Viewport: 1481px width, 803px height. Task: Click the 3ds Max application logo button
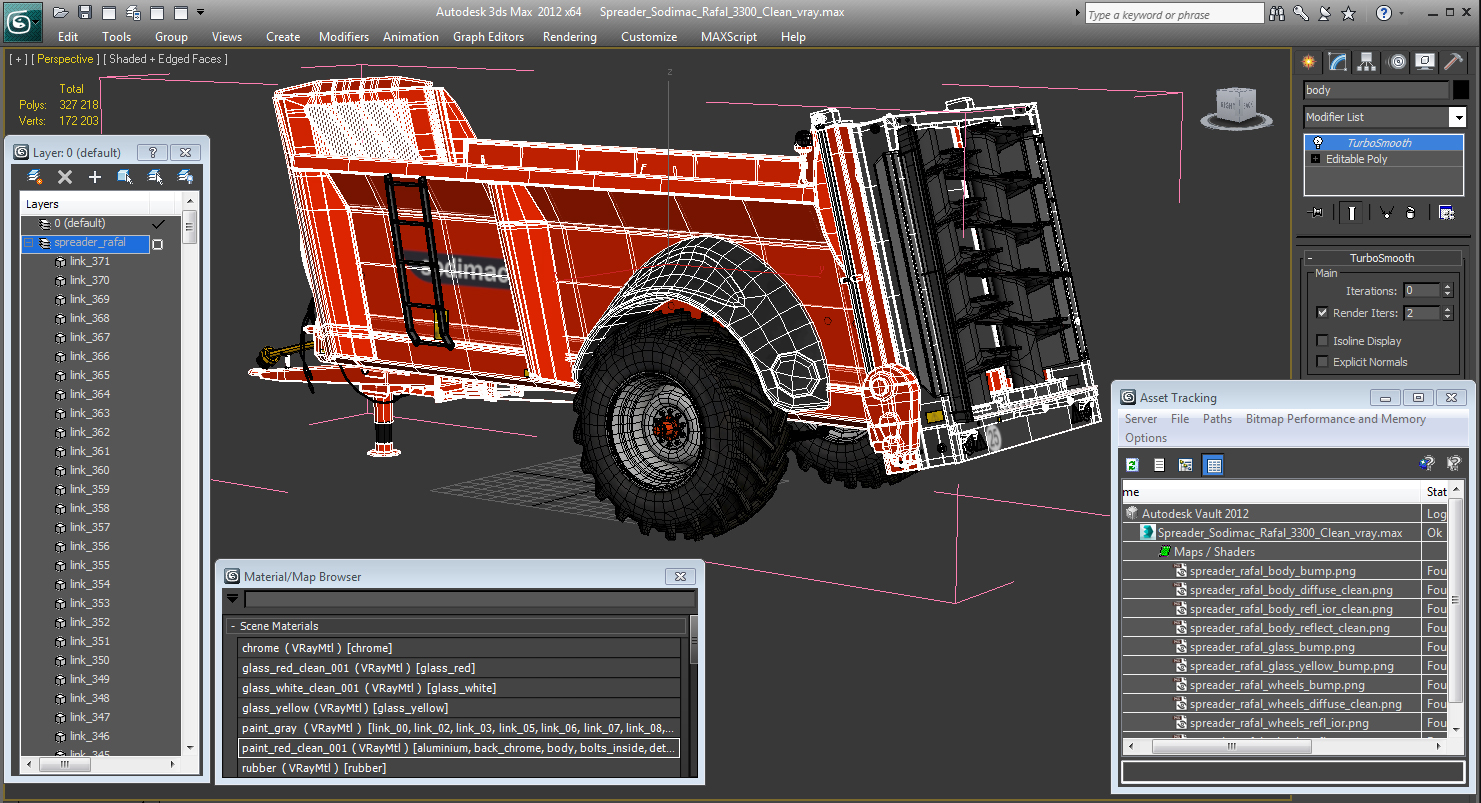(21, 20)
